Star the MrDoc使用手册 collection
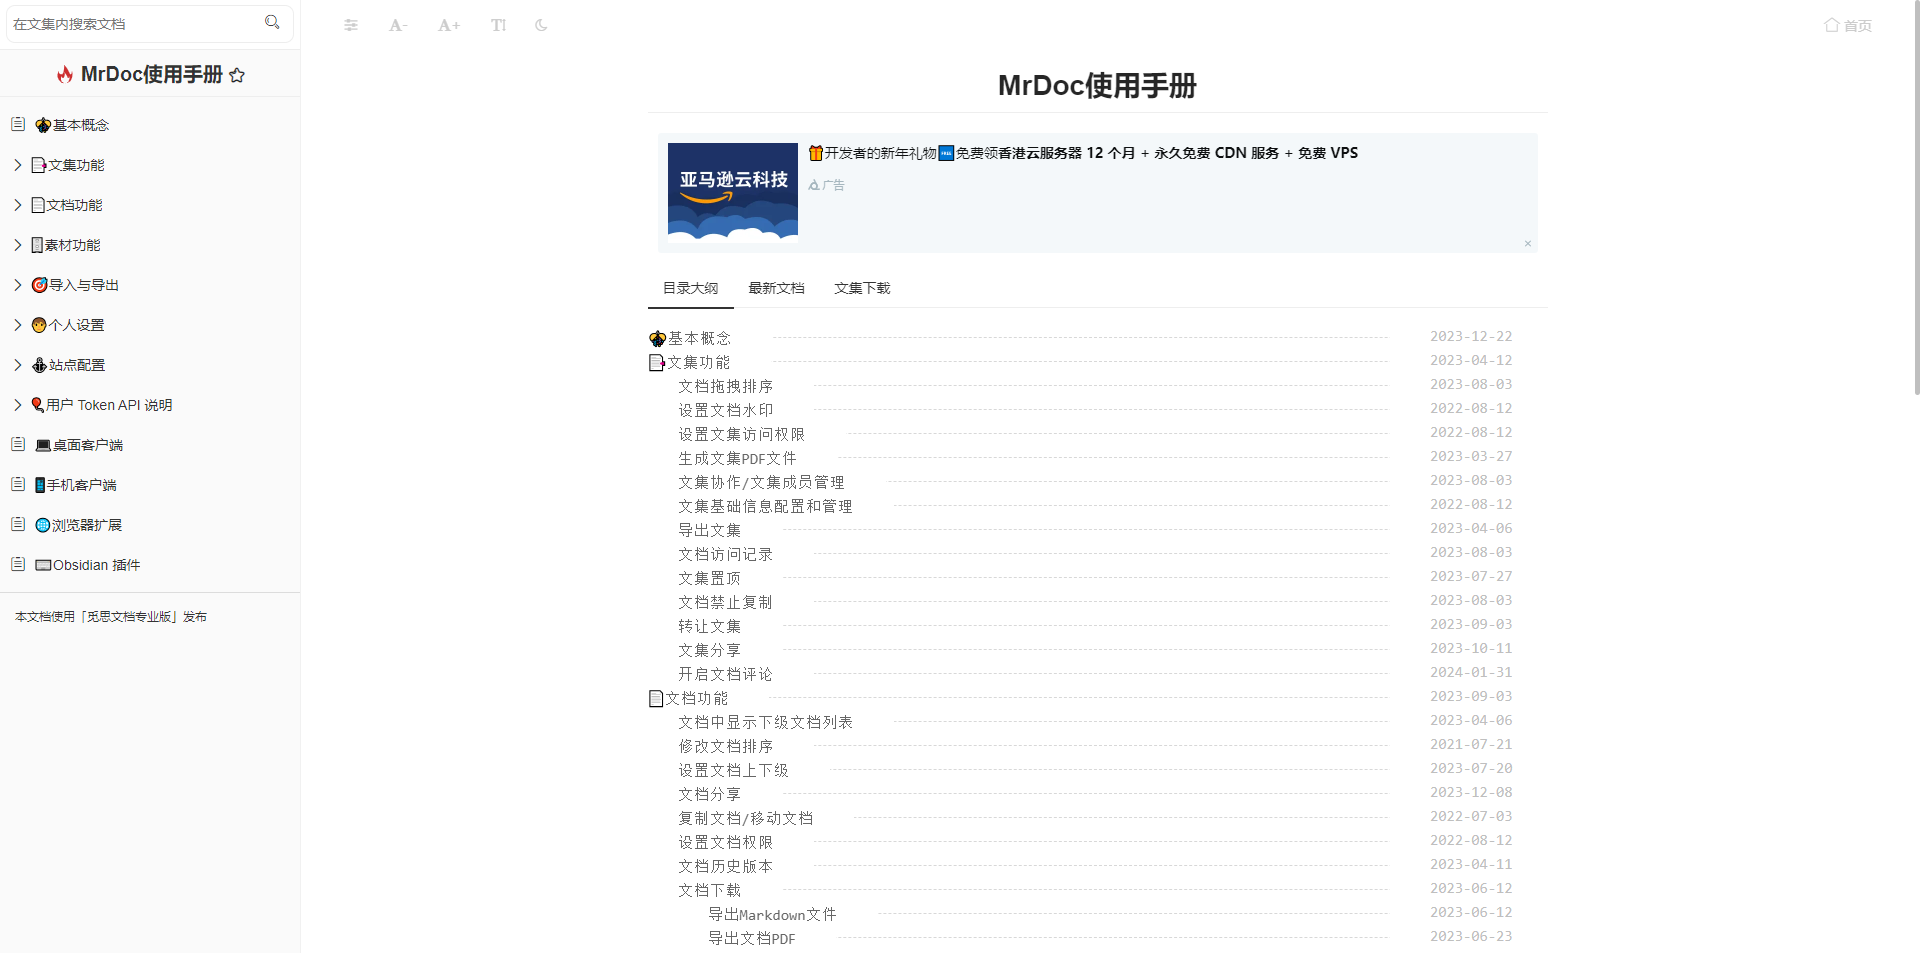The width and height of the screenshot is (1920, 953). tap(237, 75)
